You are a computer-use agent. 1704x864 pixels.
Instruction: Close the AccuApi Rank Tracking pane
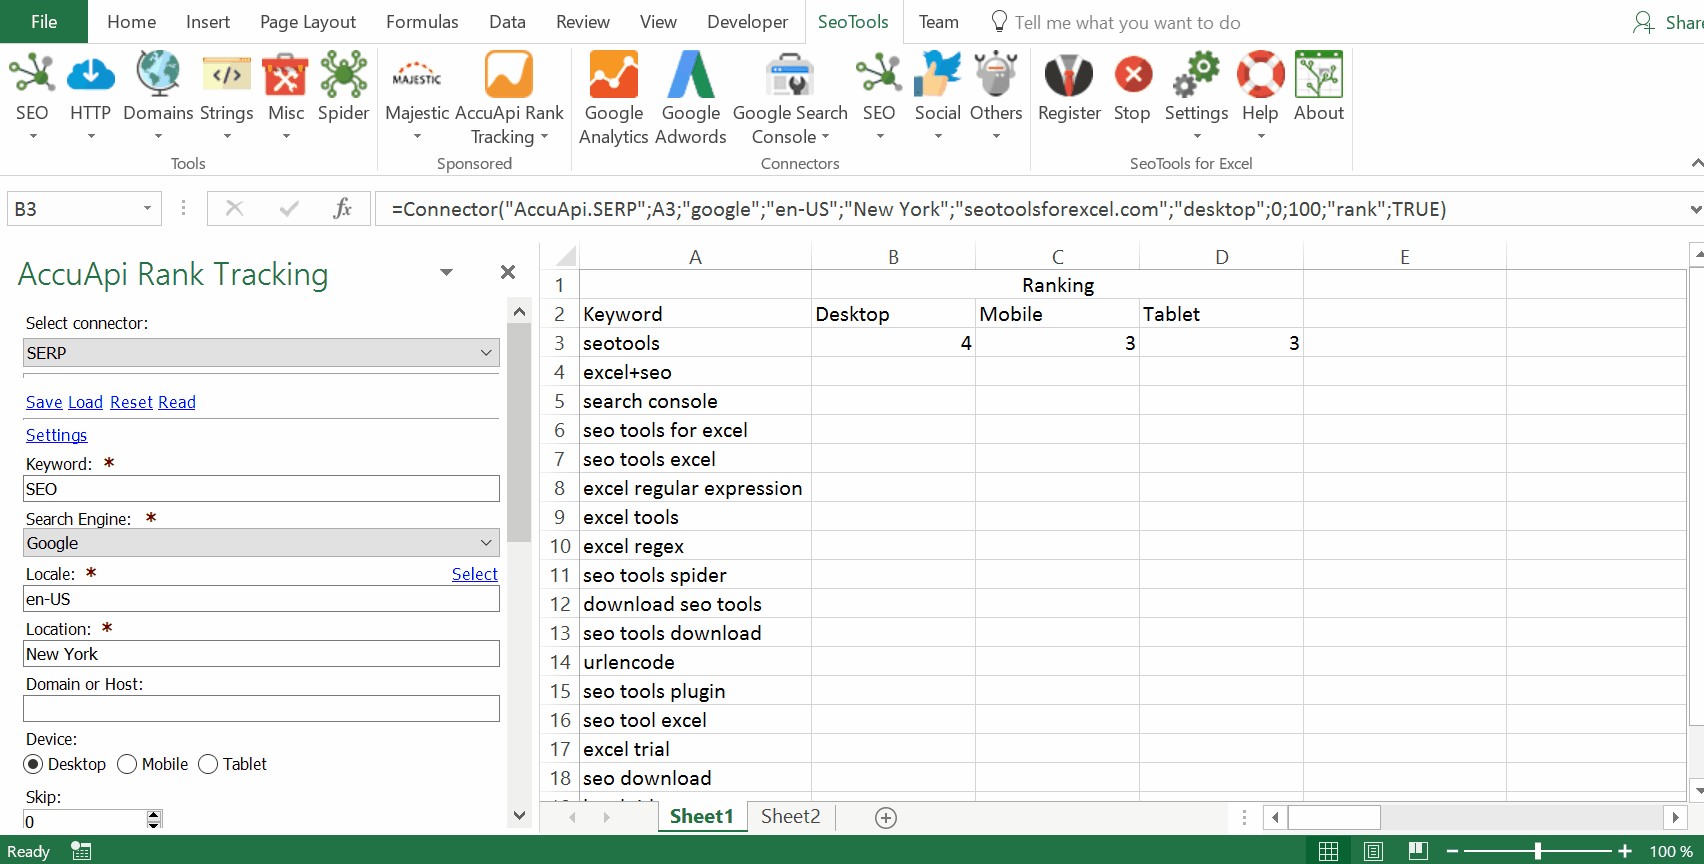point(508,272)
